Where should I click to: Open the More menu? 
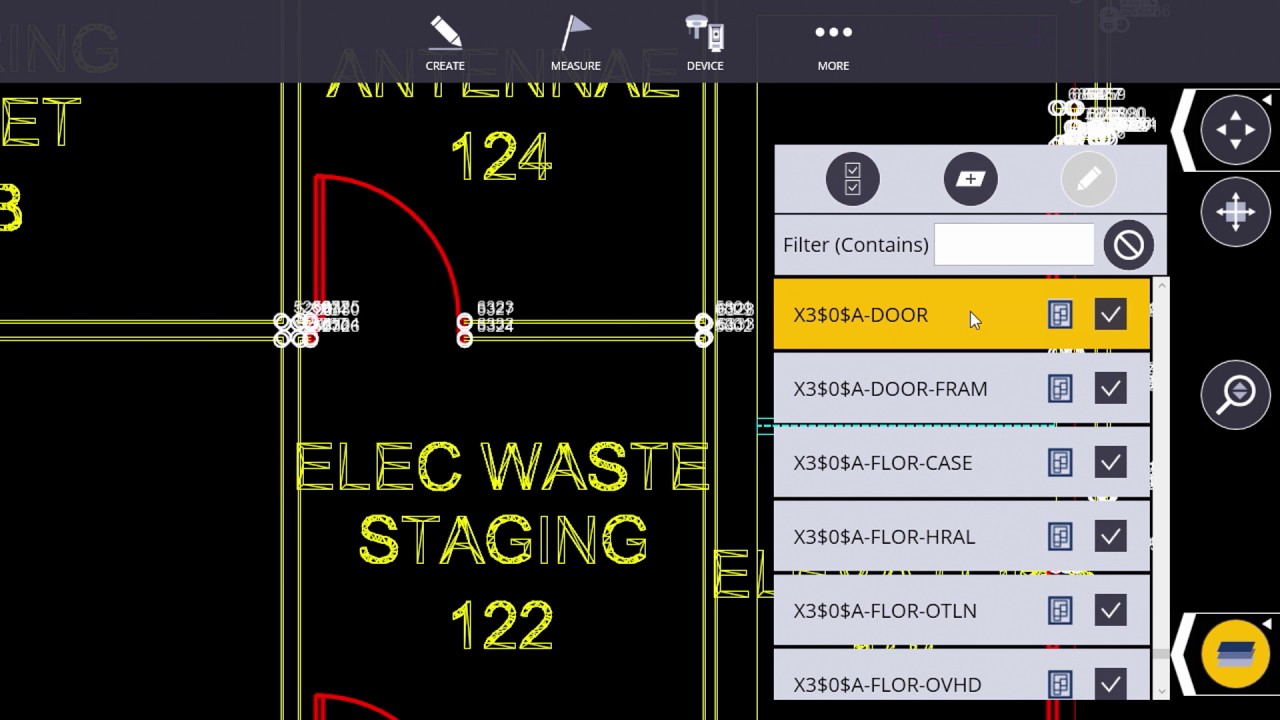[x=833, y=42]
